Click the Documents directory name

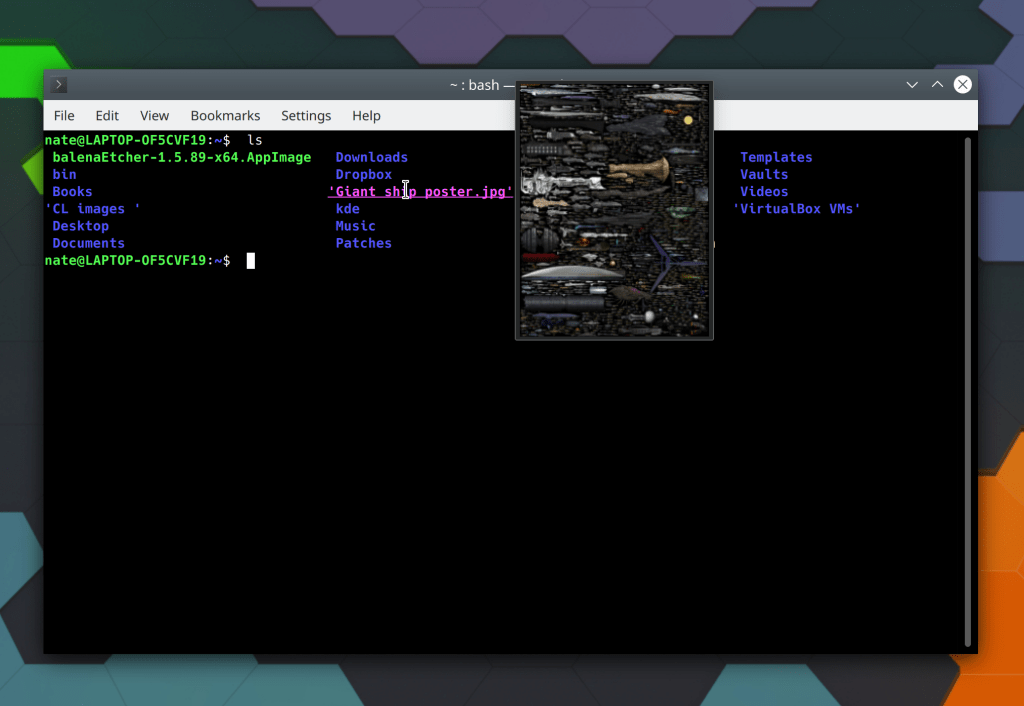pyautogui.click(x=88, y=243)
